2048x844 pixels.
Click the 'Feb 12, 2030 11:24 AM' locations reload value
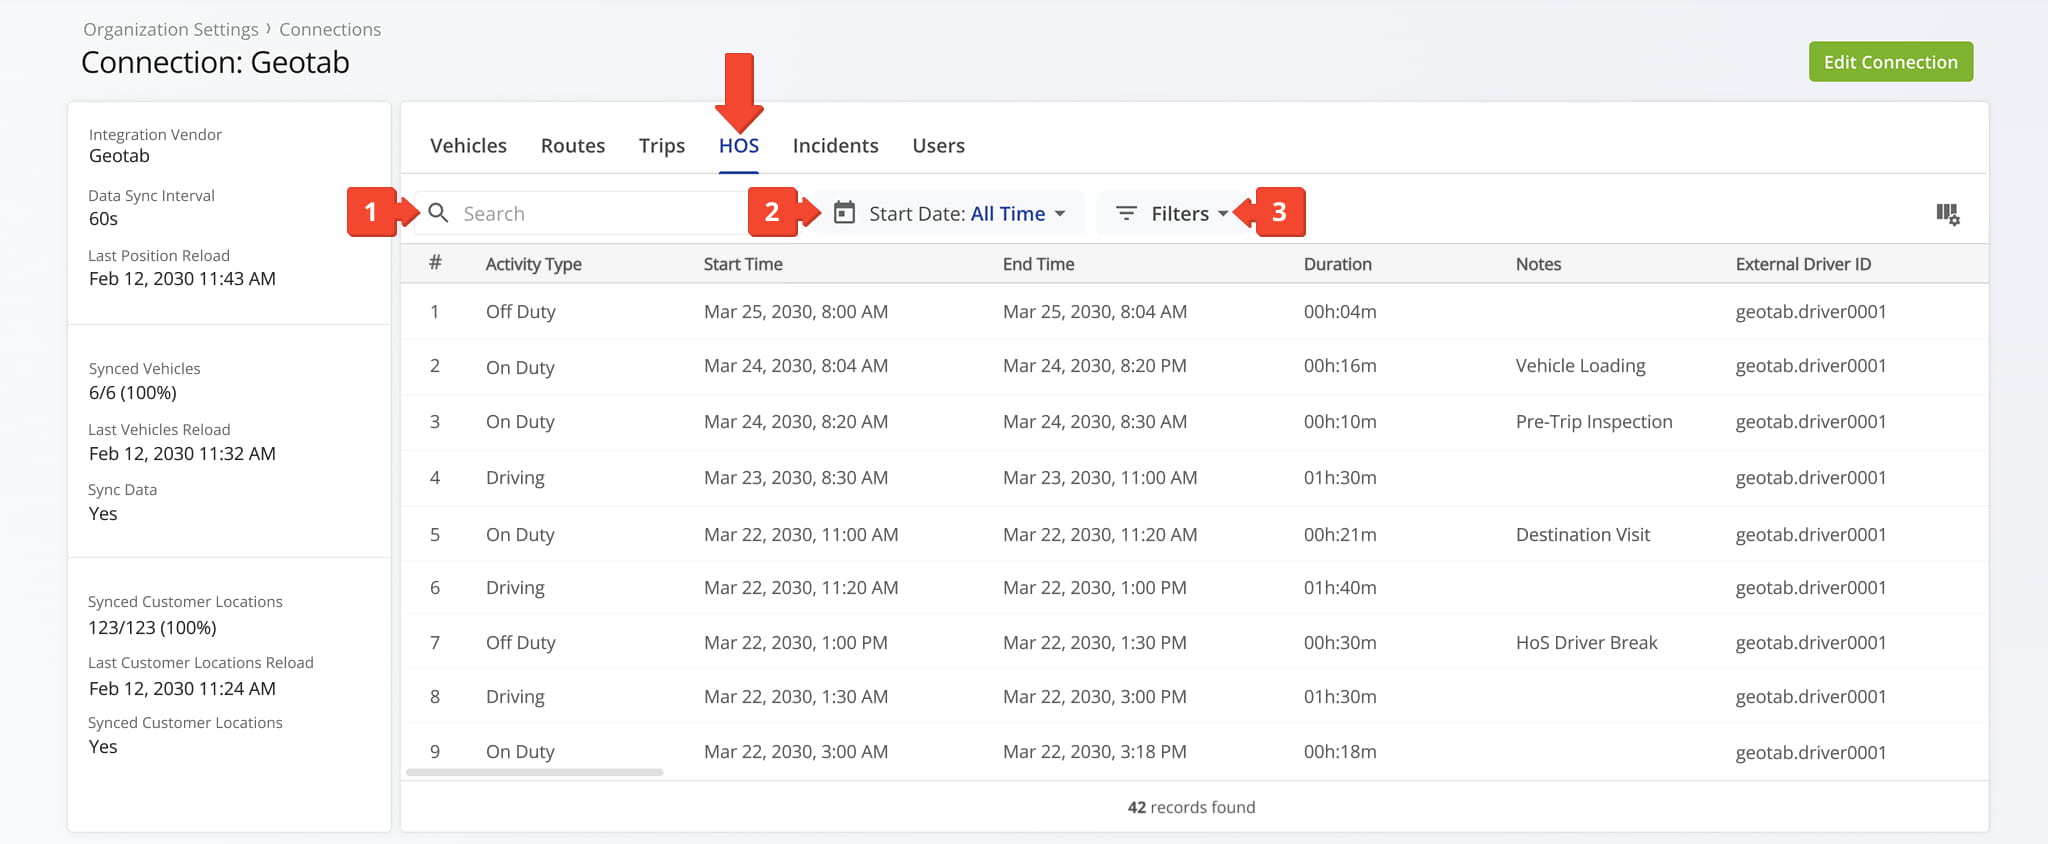tap(182, 689)
